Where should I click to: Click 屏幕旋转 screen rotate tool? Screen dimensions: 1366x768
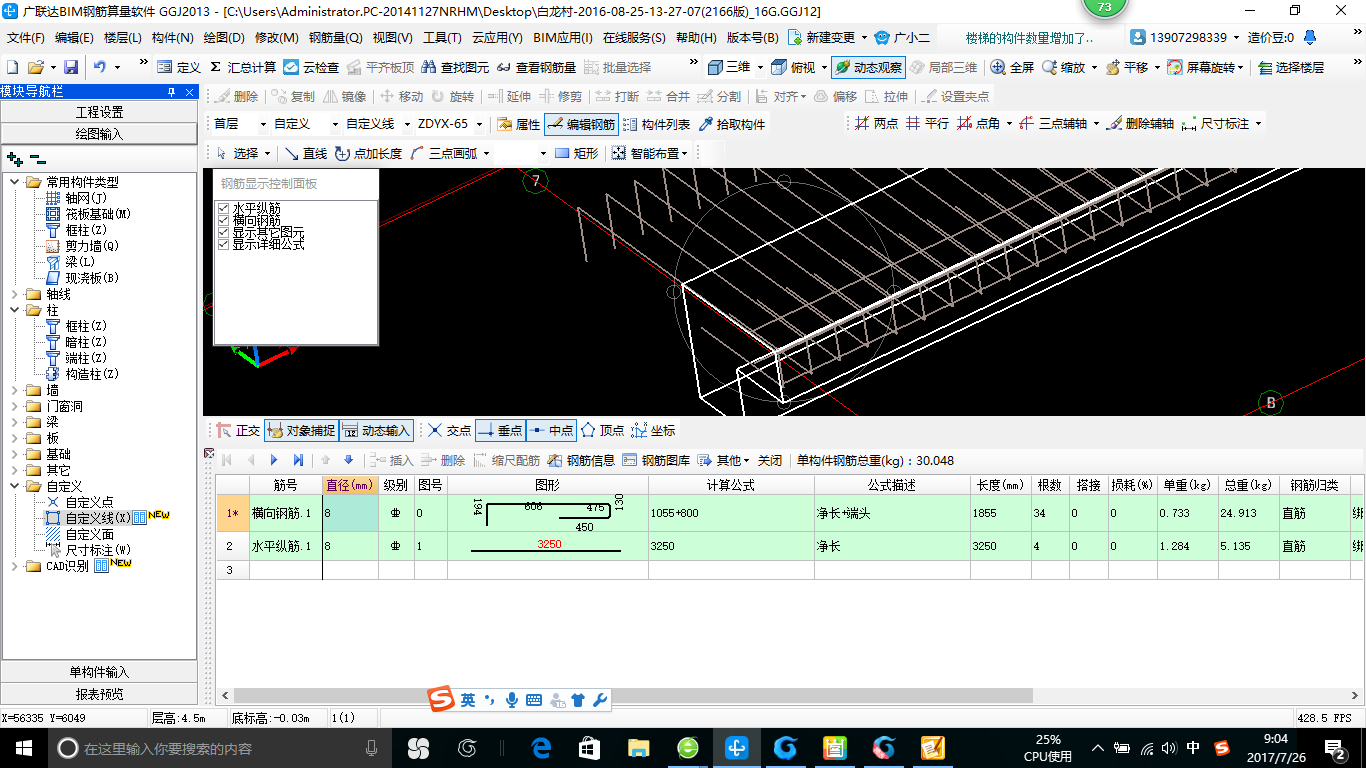point(1205,67)
